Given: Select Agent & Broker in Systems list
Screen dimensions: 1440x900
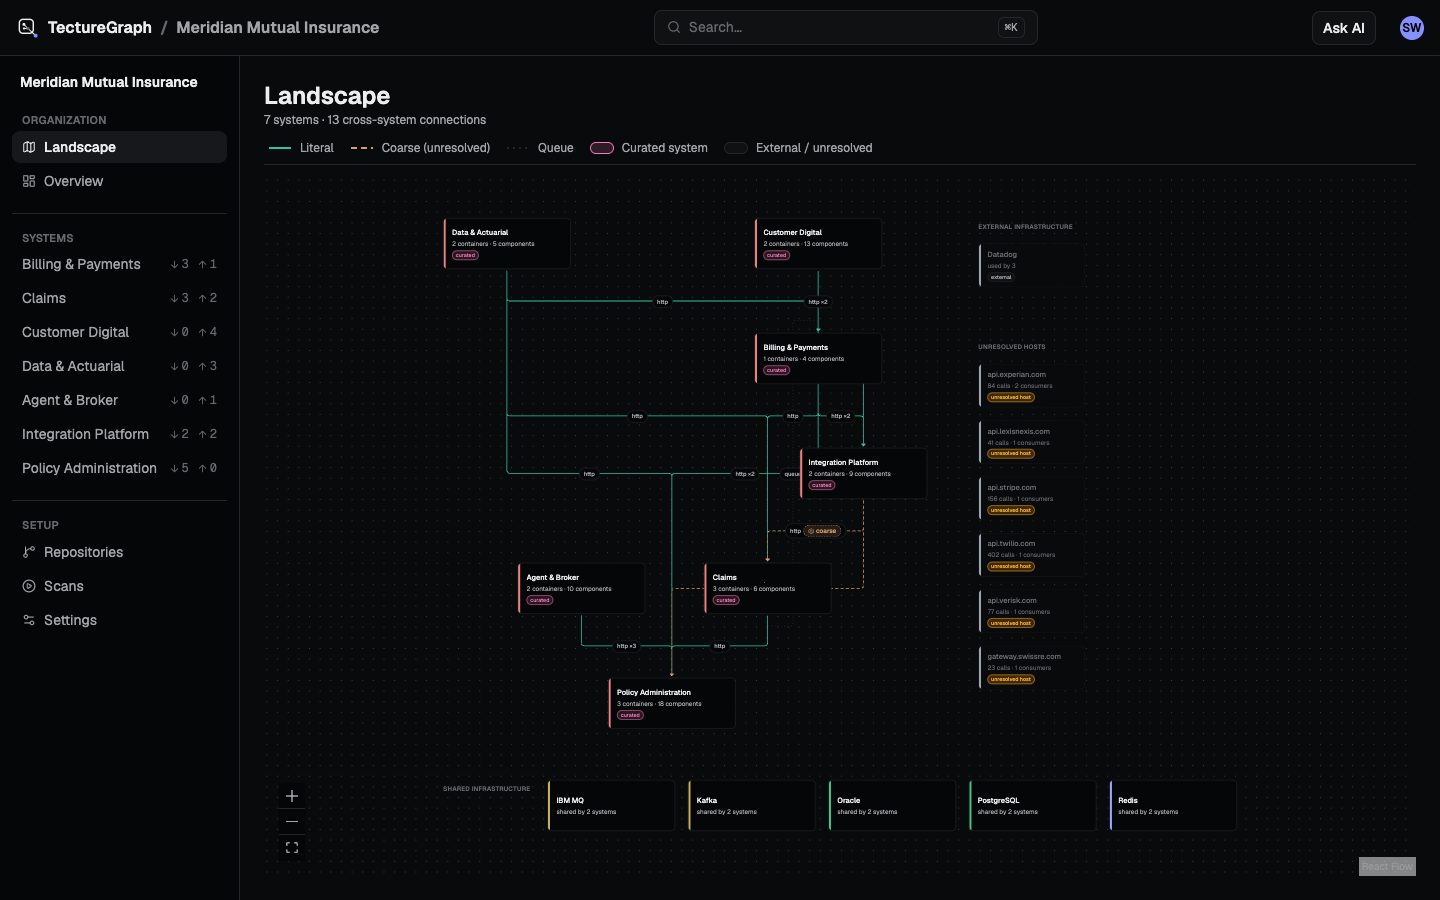Looking at the screenshot, I should point(119,400).
